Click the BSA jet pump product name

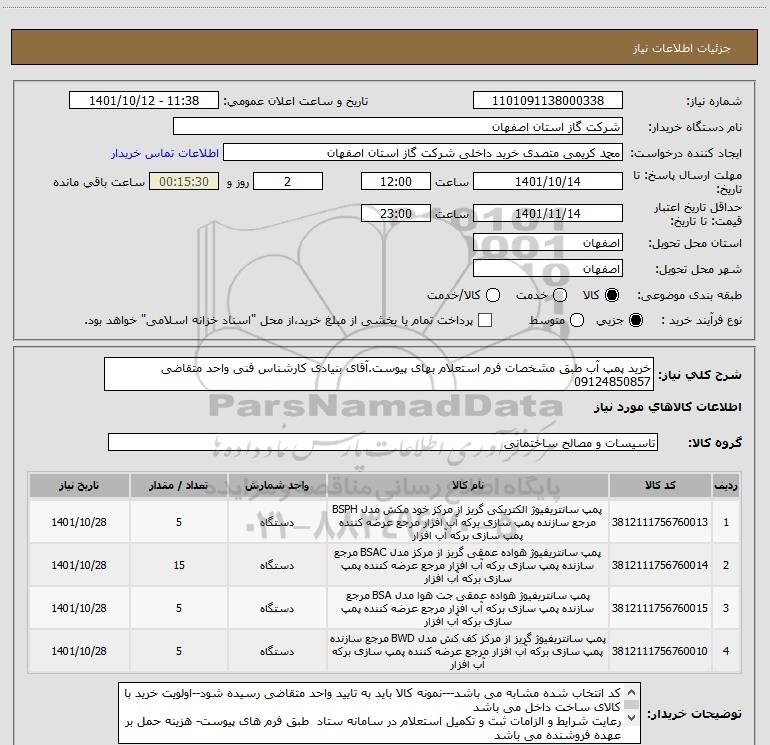tap(468, 608)
